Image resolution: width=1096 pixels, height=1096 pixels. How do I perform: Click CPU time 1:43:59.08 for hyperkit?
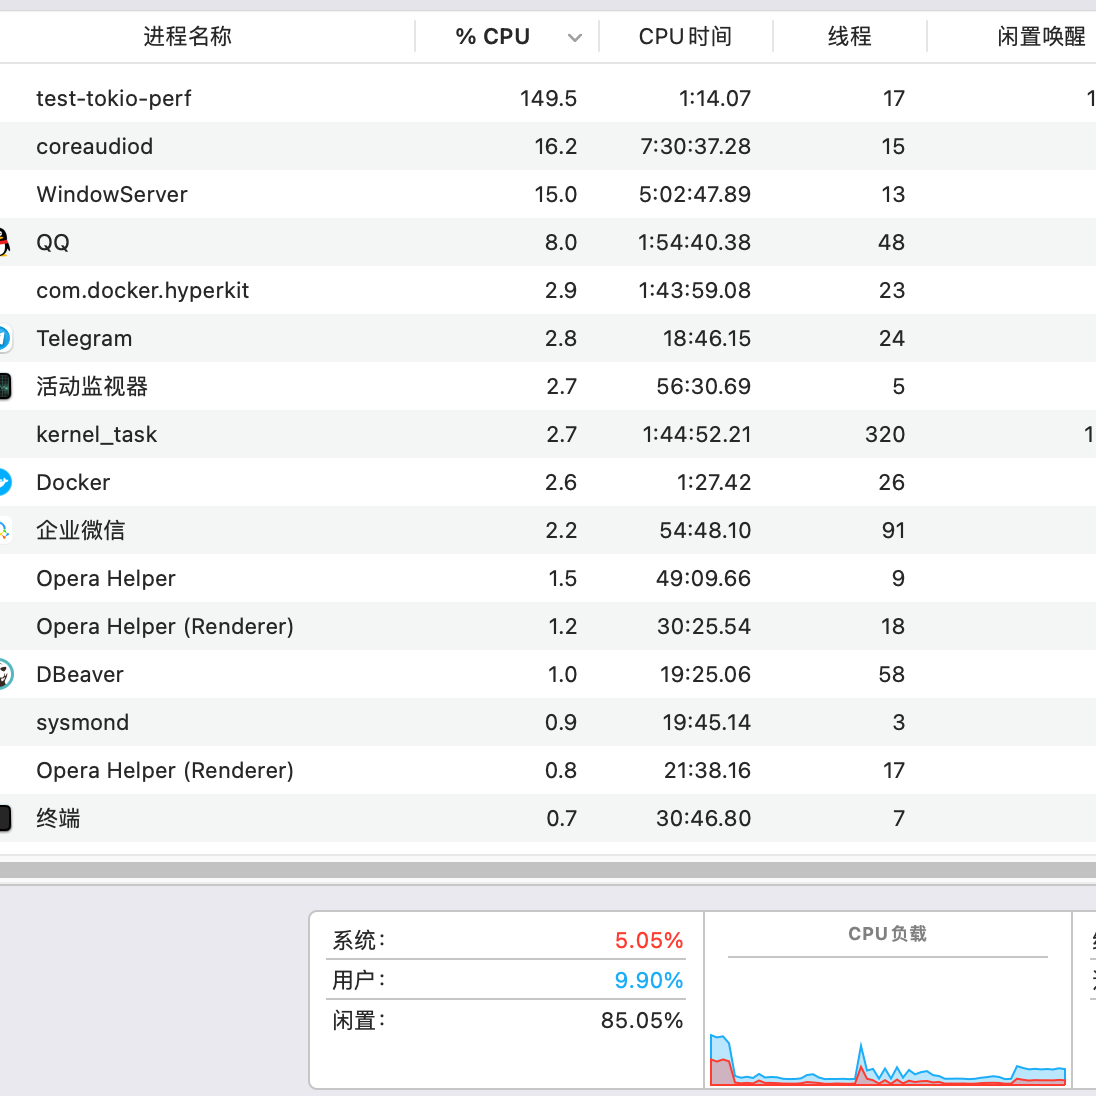click(695, 291)
